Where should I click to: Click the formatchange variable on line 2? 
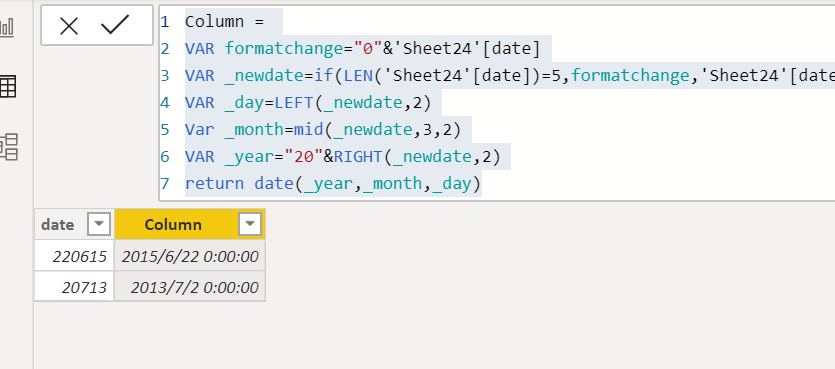[284, 49]
